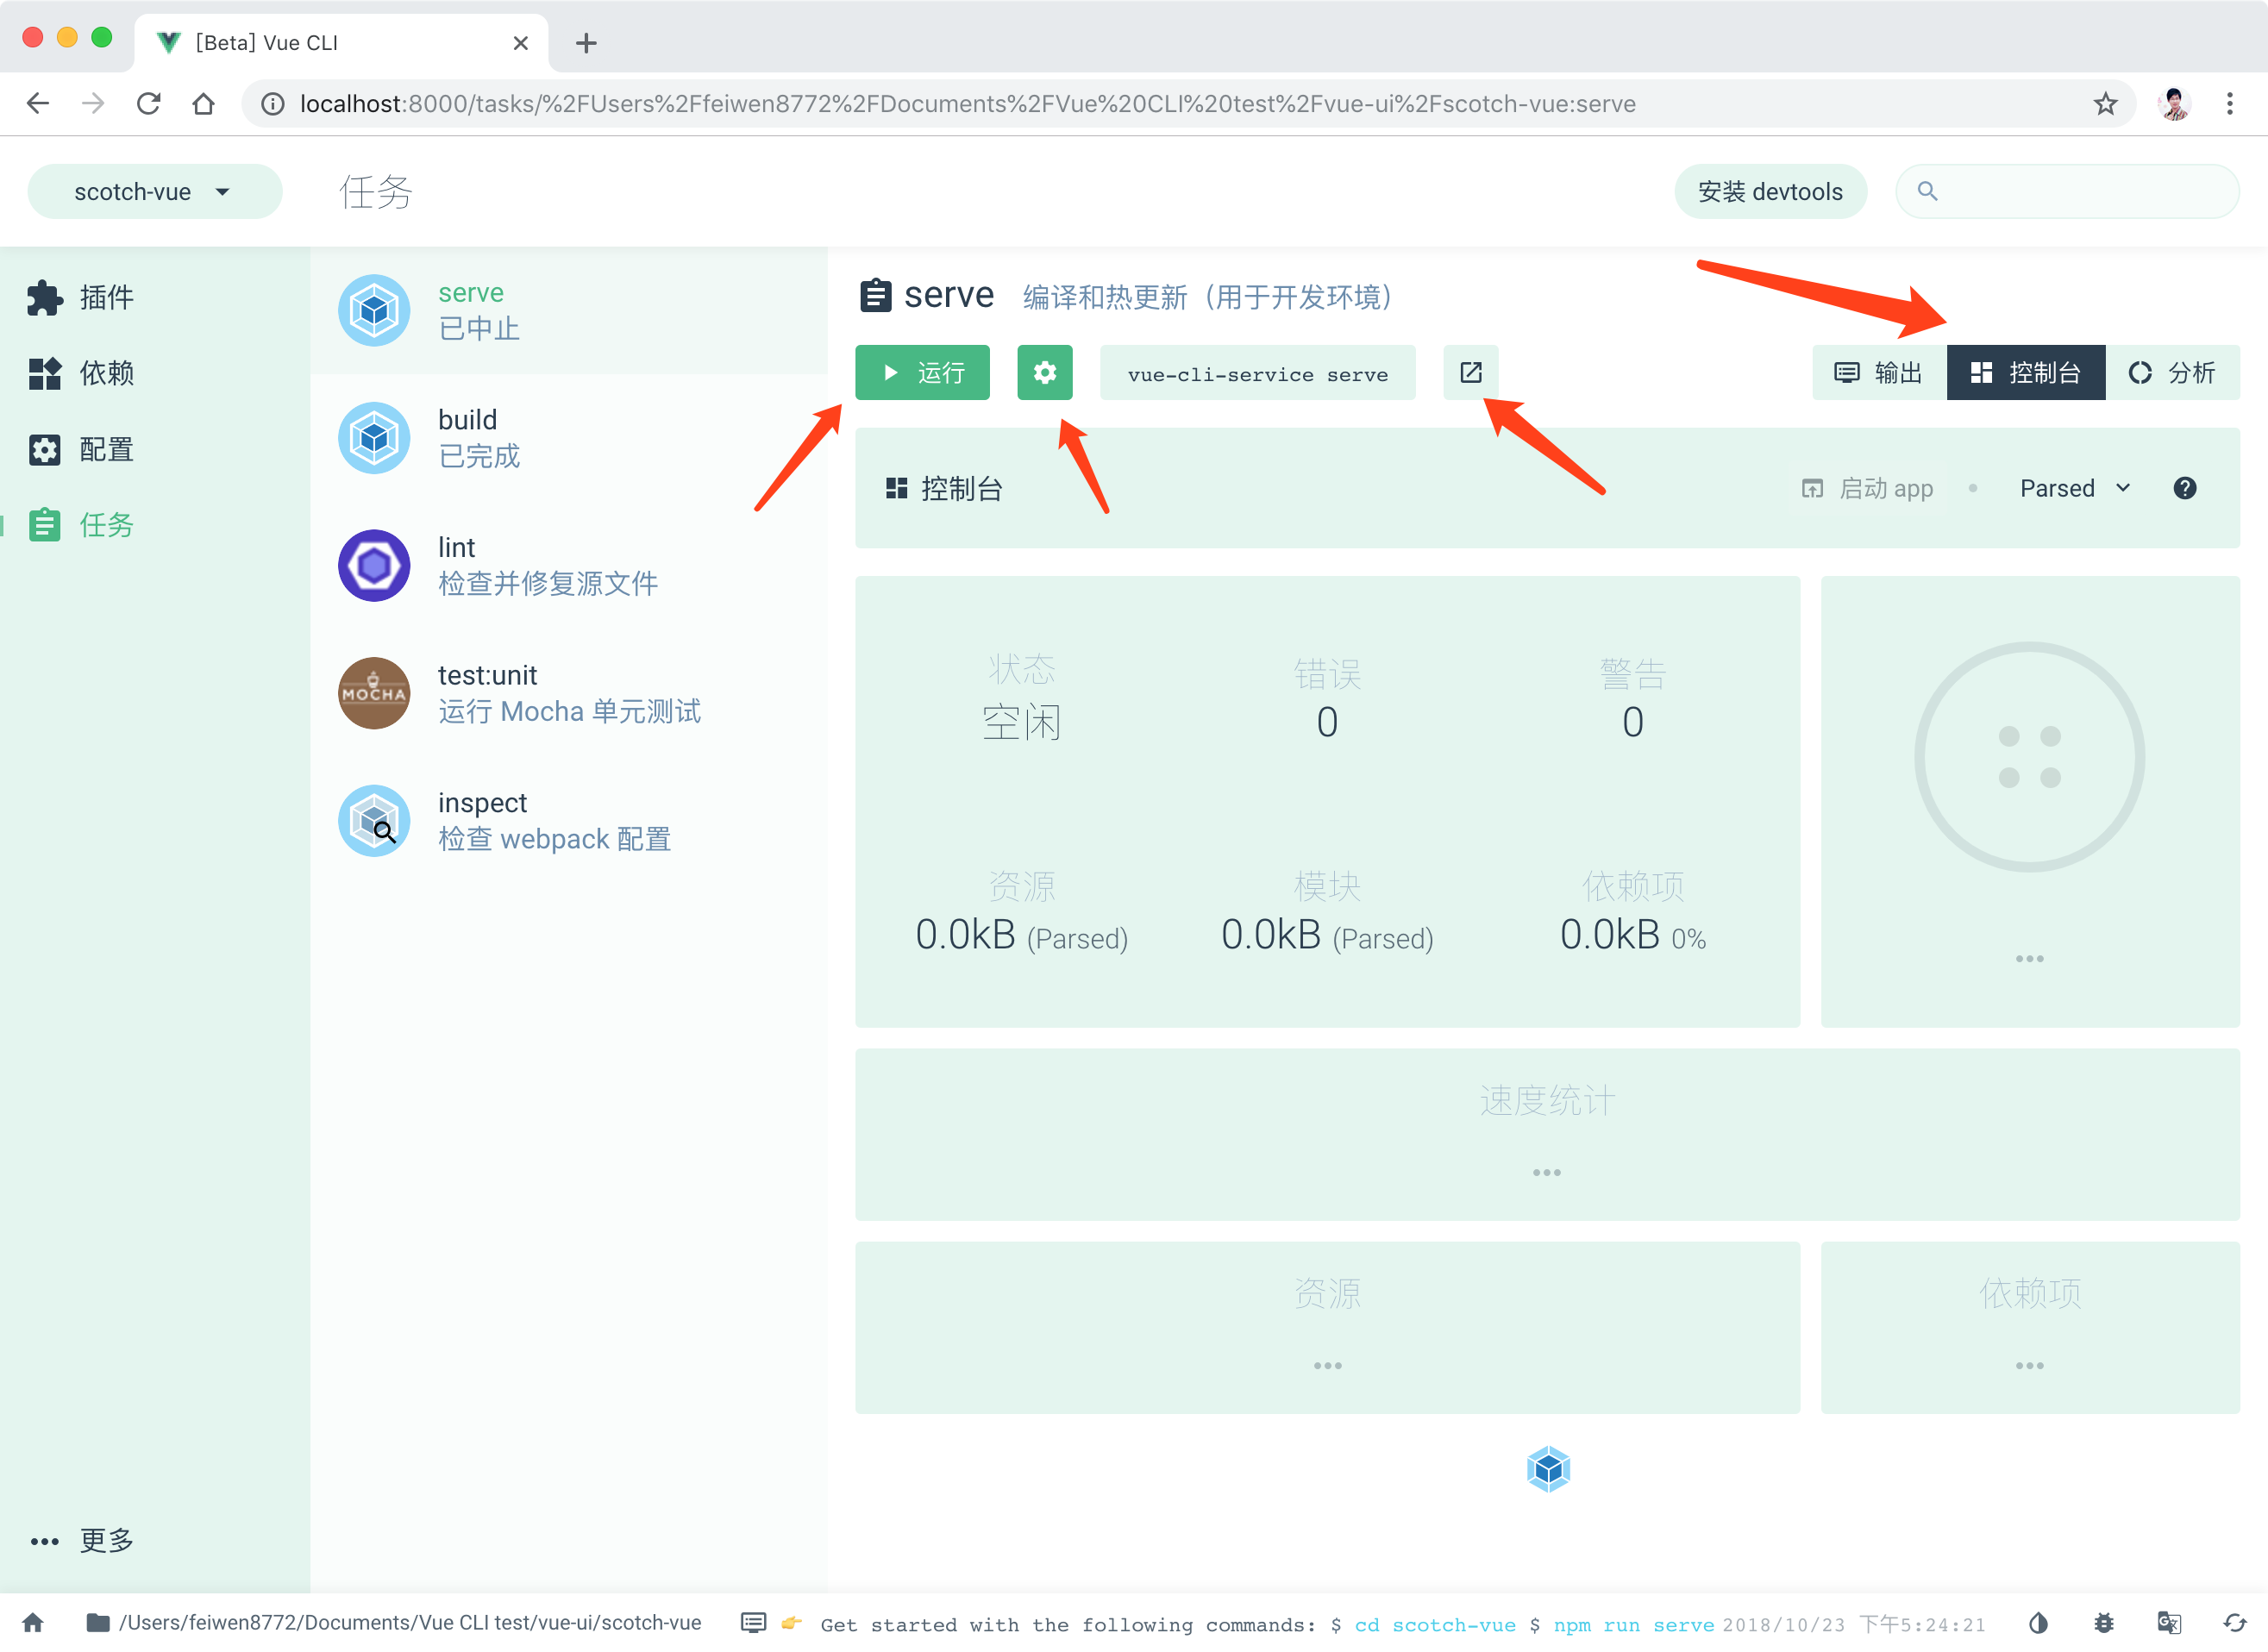2268x1652 pixels.
Task: Open Chrome's three-dot menu
Action: tap(2230, 103)
